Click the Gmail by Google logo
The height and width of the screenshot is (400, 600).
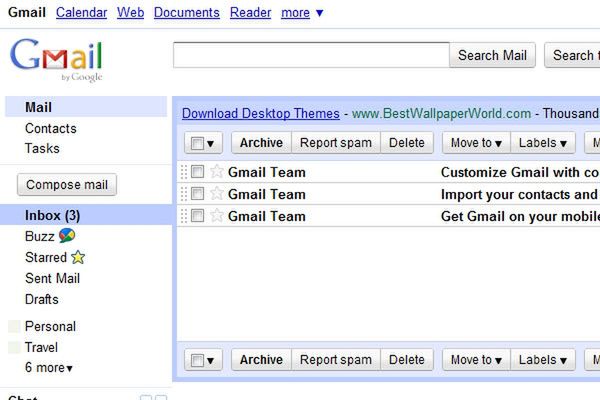click(x=56, y=60)
